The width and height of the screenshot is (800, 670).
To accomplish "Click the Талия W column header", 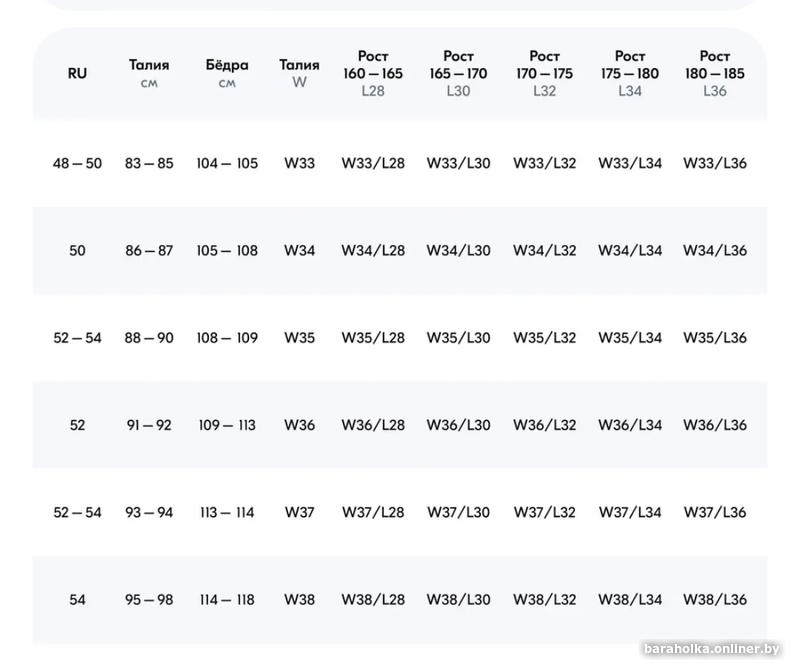I will click(x=299, y=73).
